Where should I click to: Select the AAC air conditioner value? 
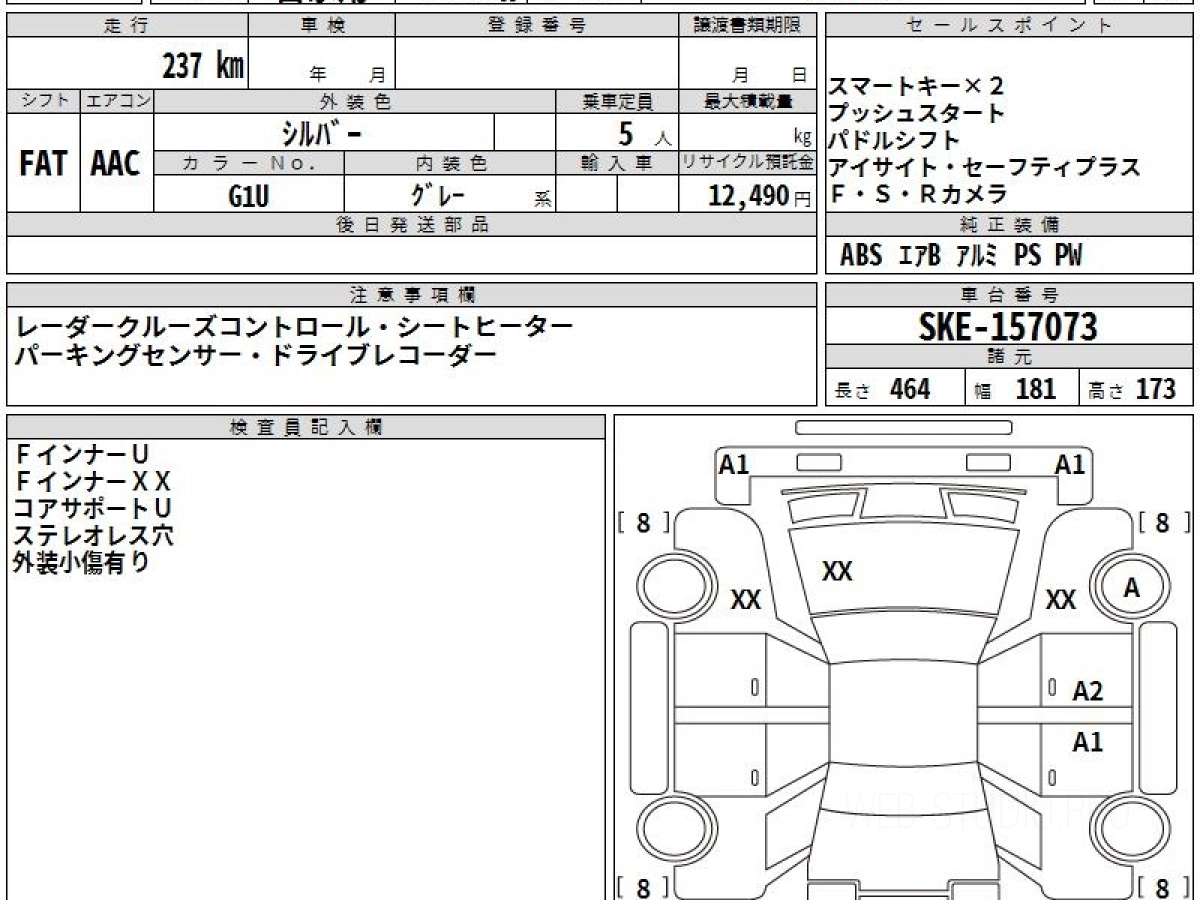(116, 164)
